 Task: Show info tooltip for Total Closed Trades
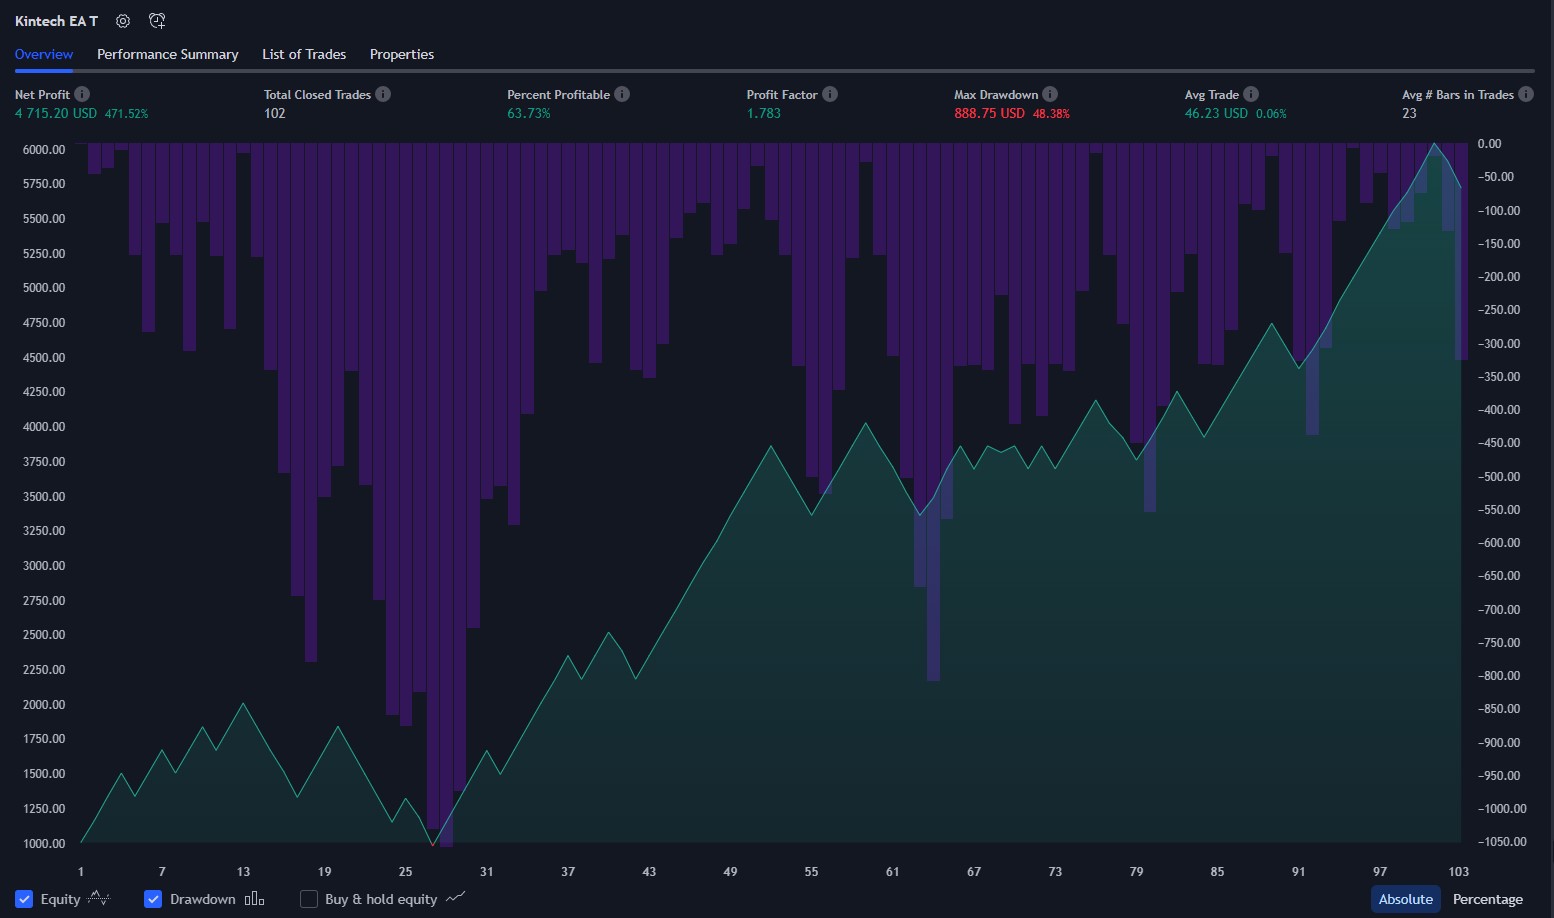[383, 94]
